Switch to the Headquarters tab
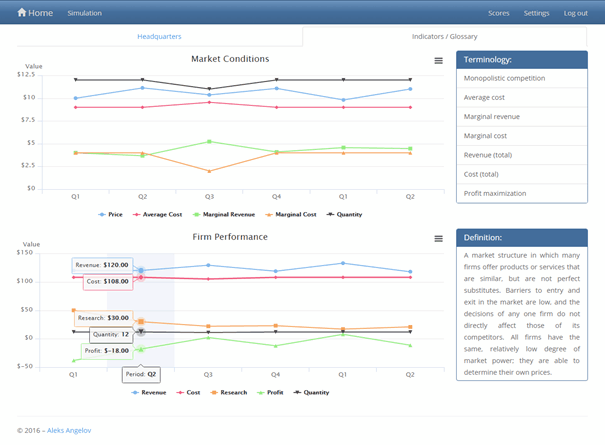 click(159, 36)
